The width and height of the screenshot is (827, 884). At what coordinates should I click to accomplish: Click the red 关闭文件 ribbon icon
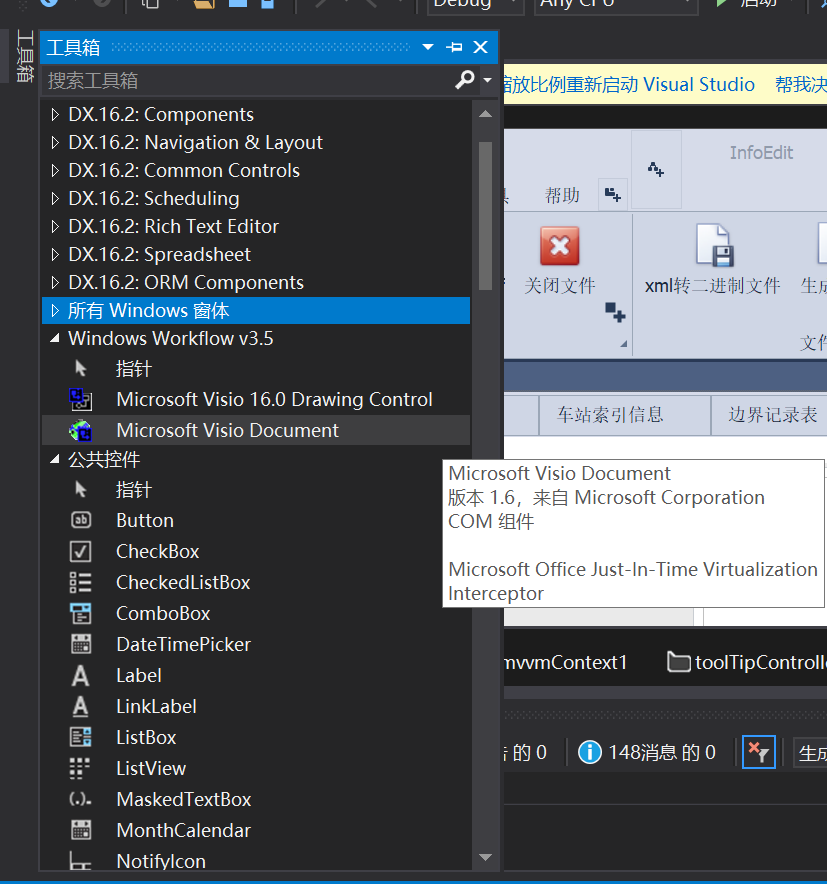pos(559,246)
